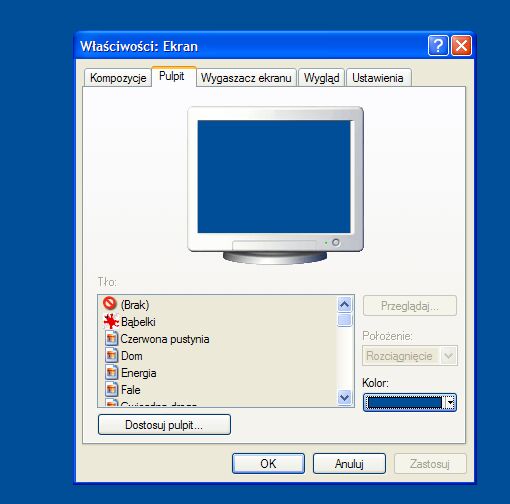510x504 pixels.
Task: Click the red splash icon beside Bąbelki
Action: click(x=111, y=322)
